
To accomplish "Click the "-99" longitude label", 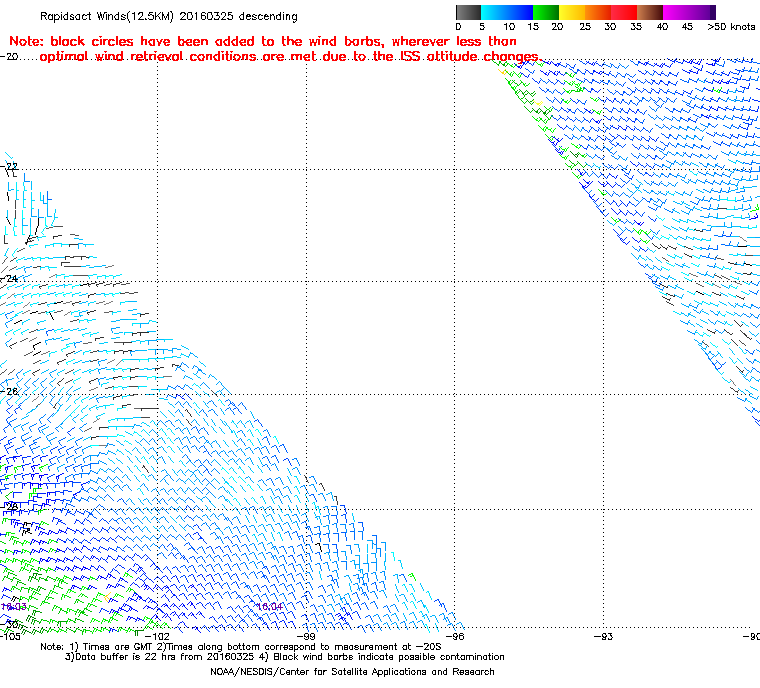I will pos(306,636).
